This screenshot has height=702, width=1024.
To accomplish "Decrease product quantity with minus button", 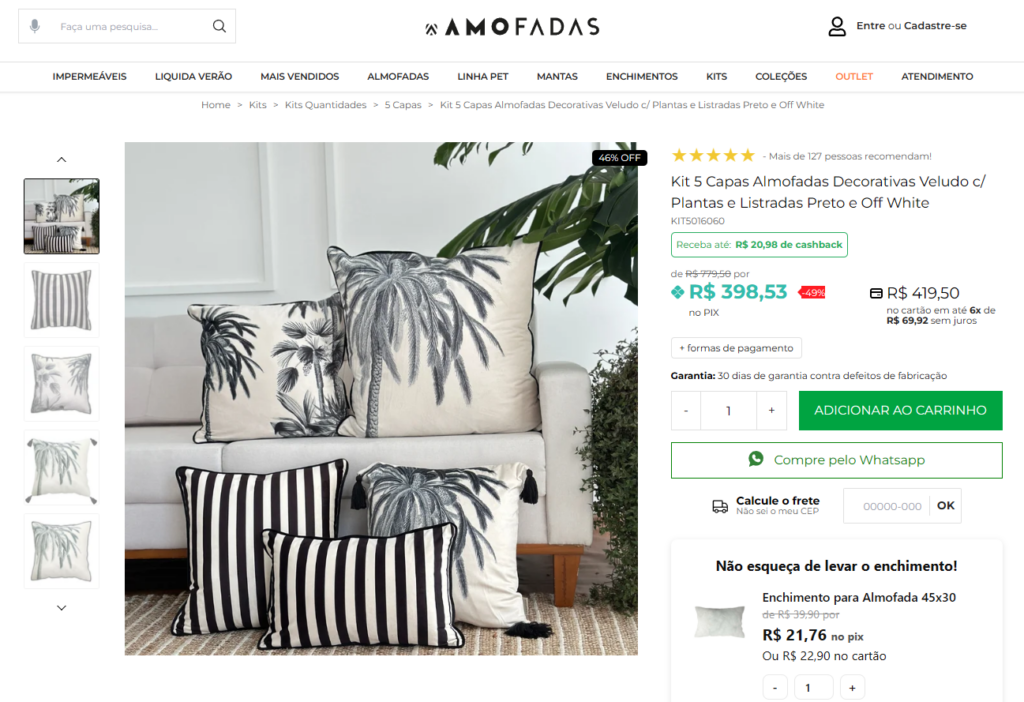I will coord(686,410).
